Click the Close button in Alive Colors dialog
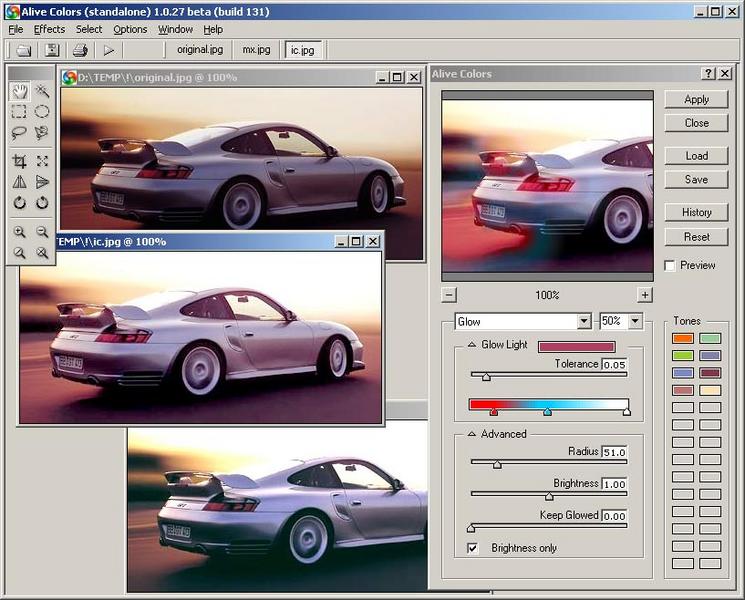The width and height of the screenshot is (745, 600). (x=696, y=123)
